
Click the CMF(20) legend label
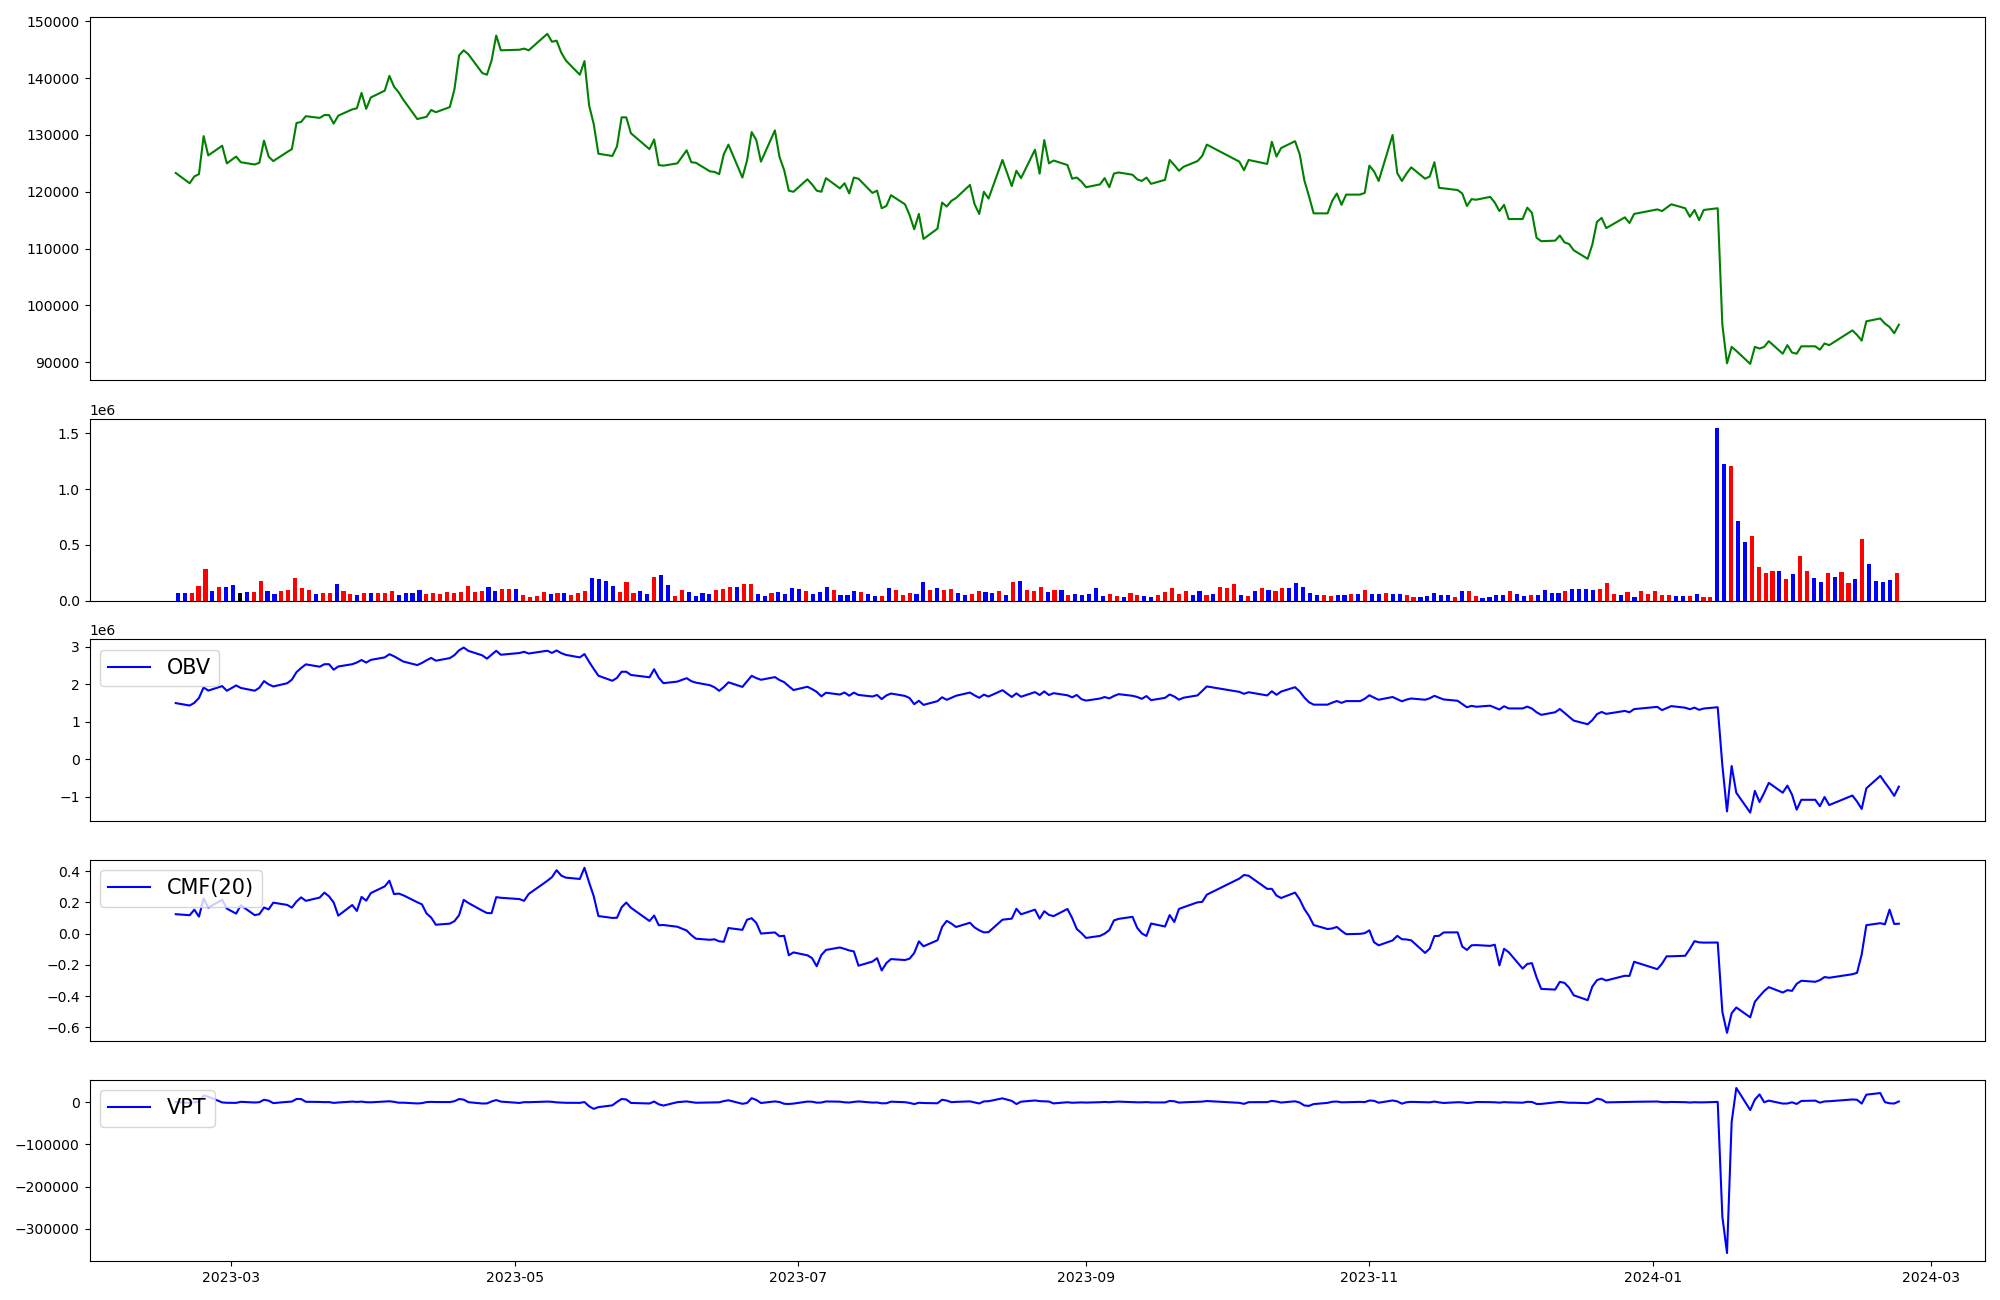[209, 887]
